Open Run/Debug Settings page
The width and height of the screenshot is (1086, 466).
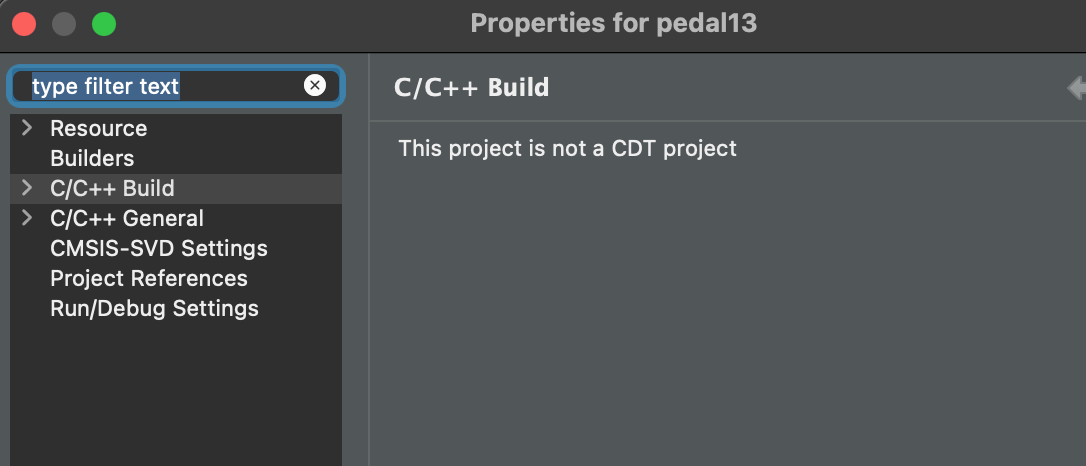tap(154, 308)
